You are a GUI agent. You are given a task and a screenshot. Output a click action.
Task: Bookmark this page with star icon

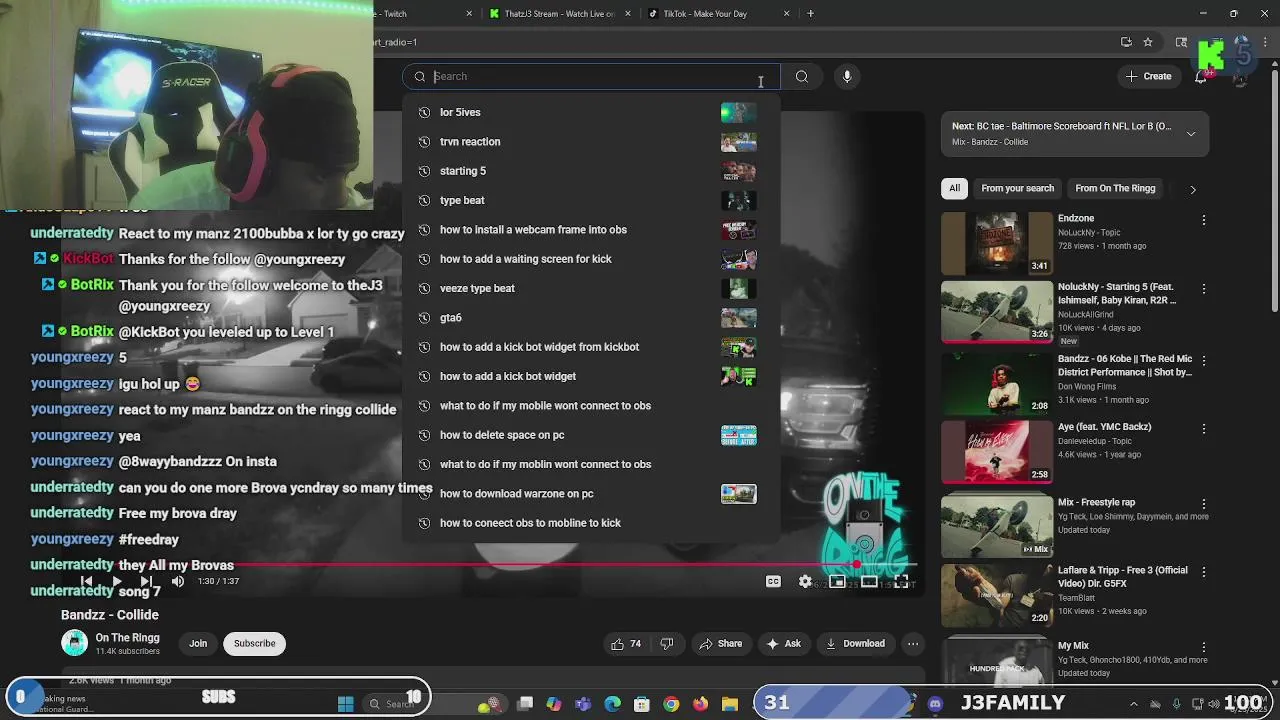[x=1148, y=42]
